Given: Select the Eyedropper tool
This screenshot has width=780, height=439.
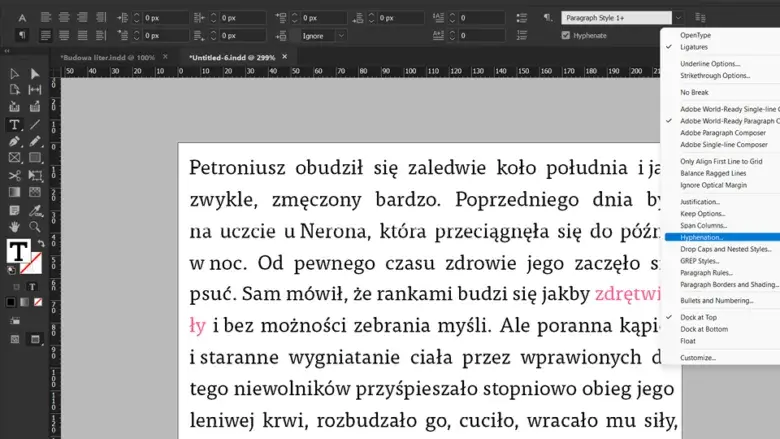Looking at the screenshot, I should 35,211.
